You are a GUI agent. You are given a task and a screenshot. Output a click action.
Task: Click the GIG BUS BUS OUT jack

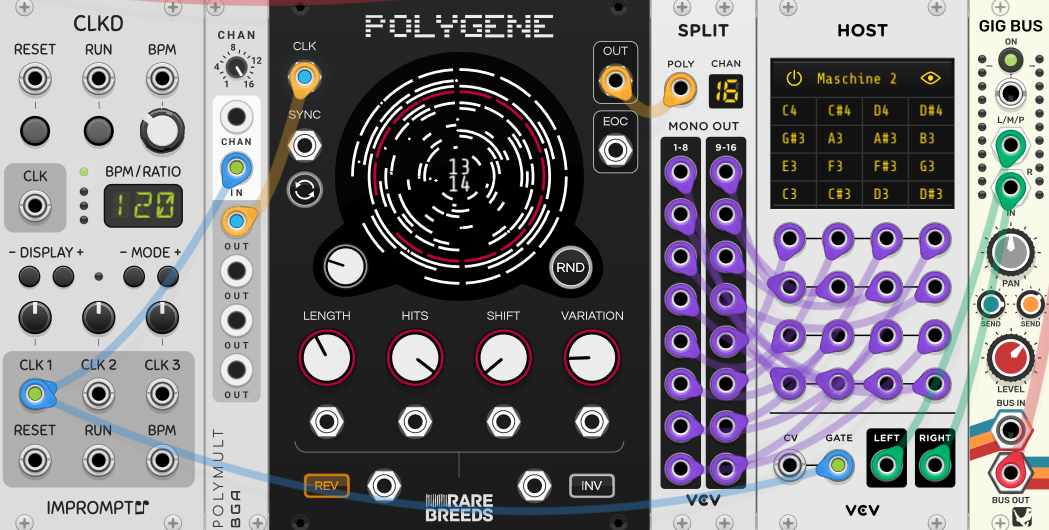(1010, 473)
